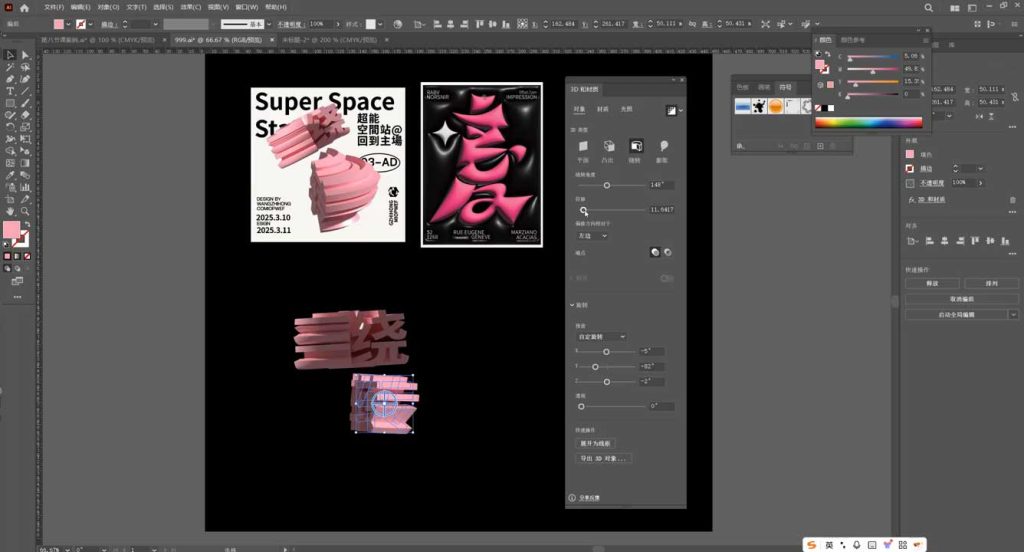Click the Color mode button below the fill swatch

click(x=7, y=256)
